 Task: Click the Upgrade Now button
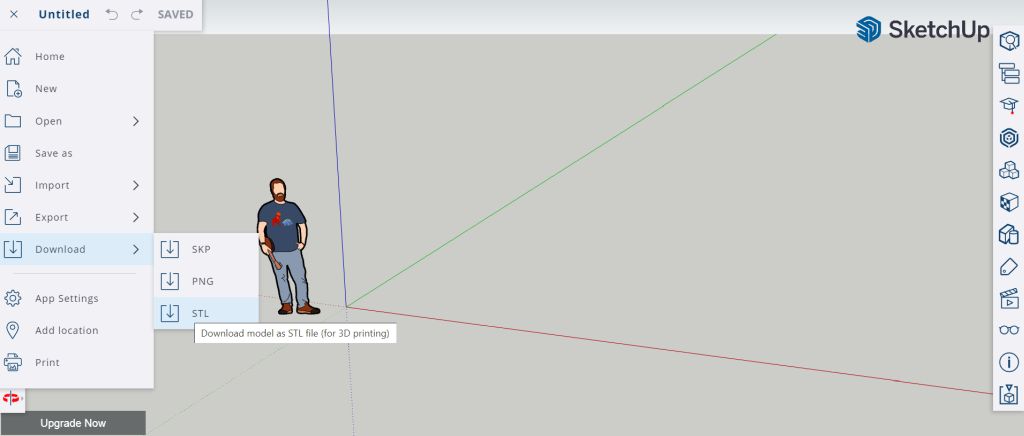point(73,423)
